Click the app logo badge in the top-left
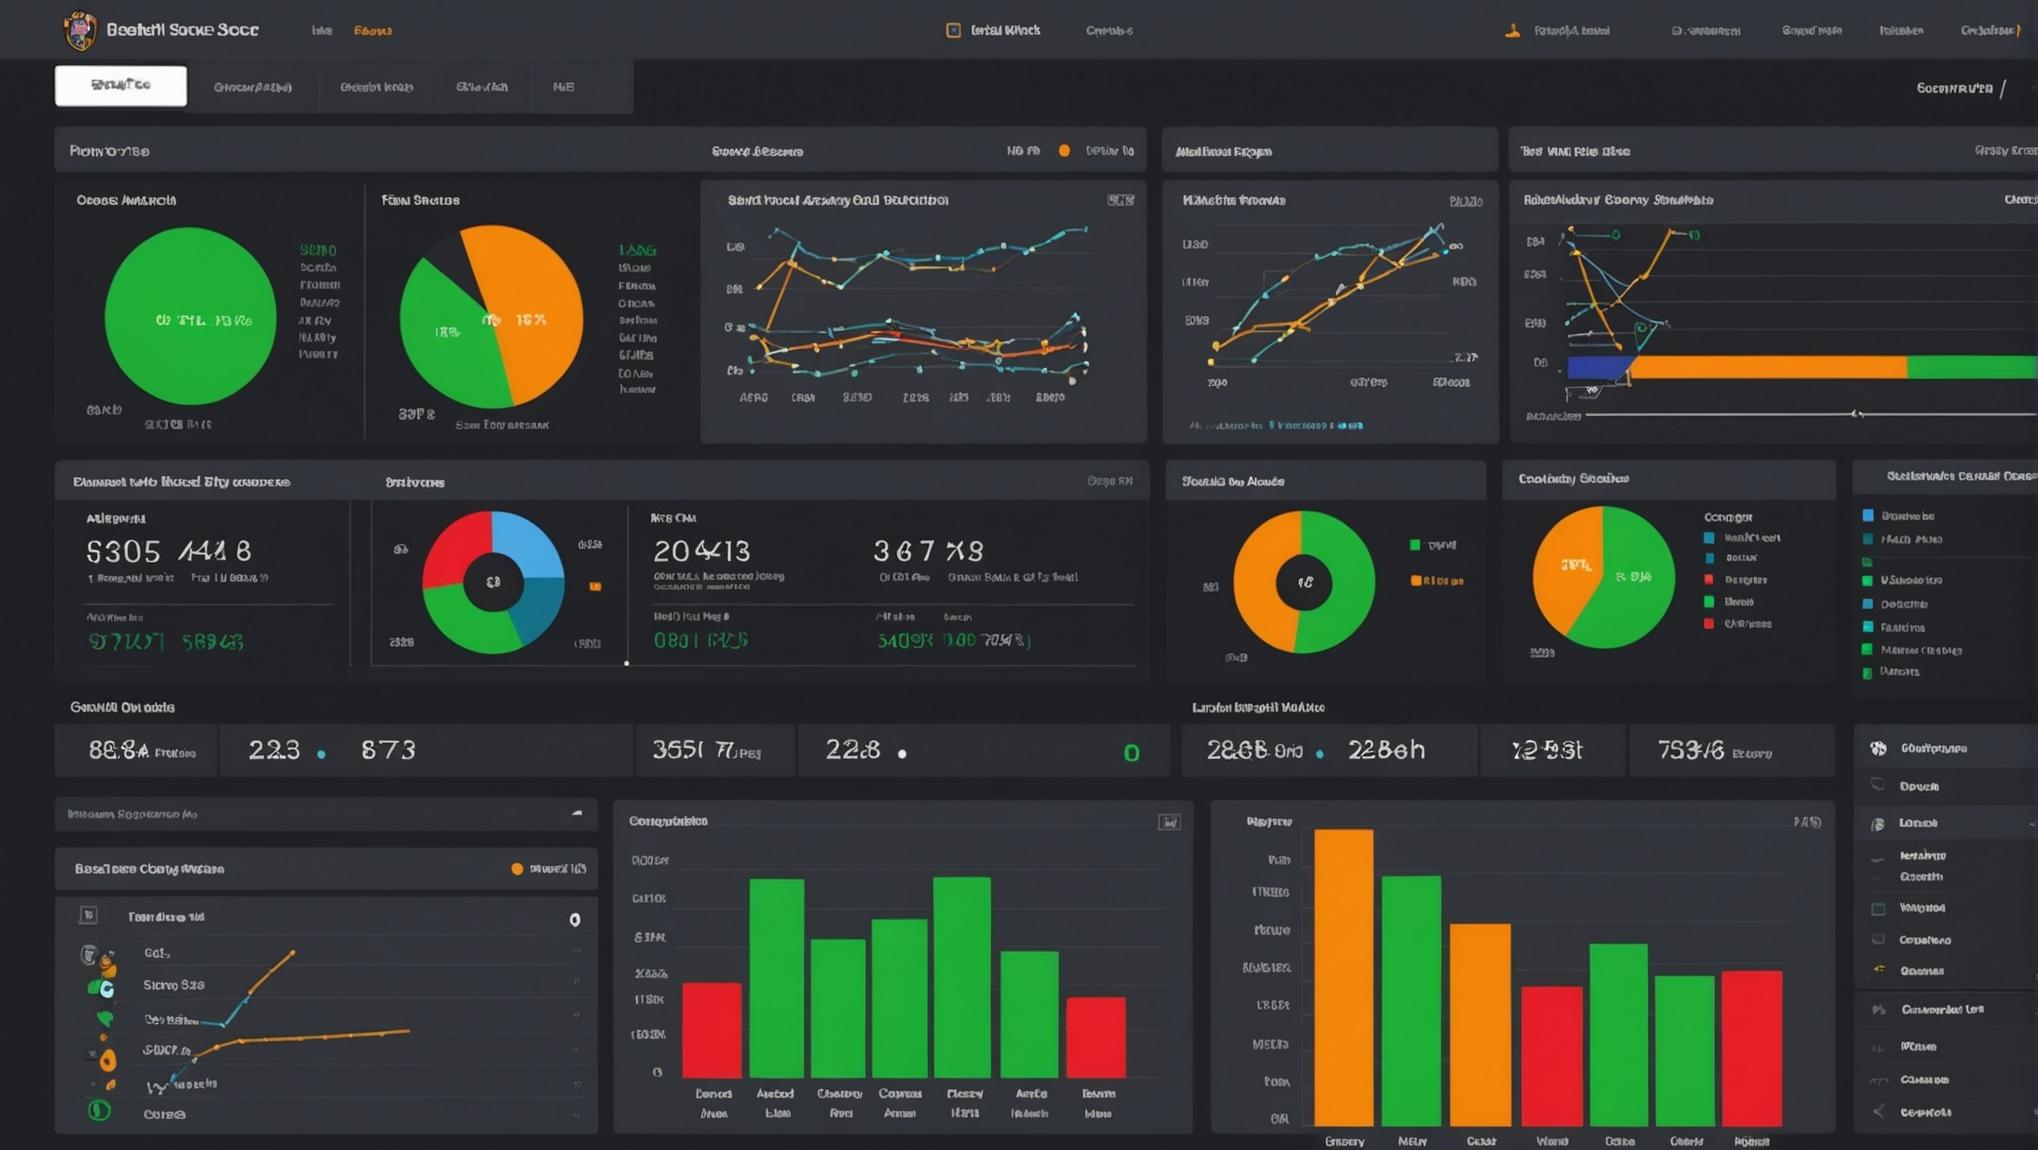Screen dimensions: 2038x1150 80,30
